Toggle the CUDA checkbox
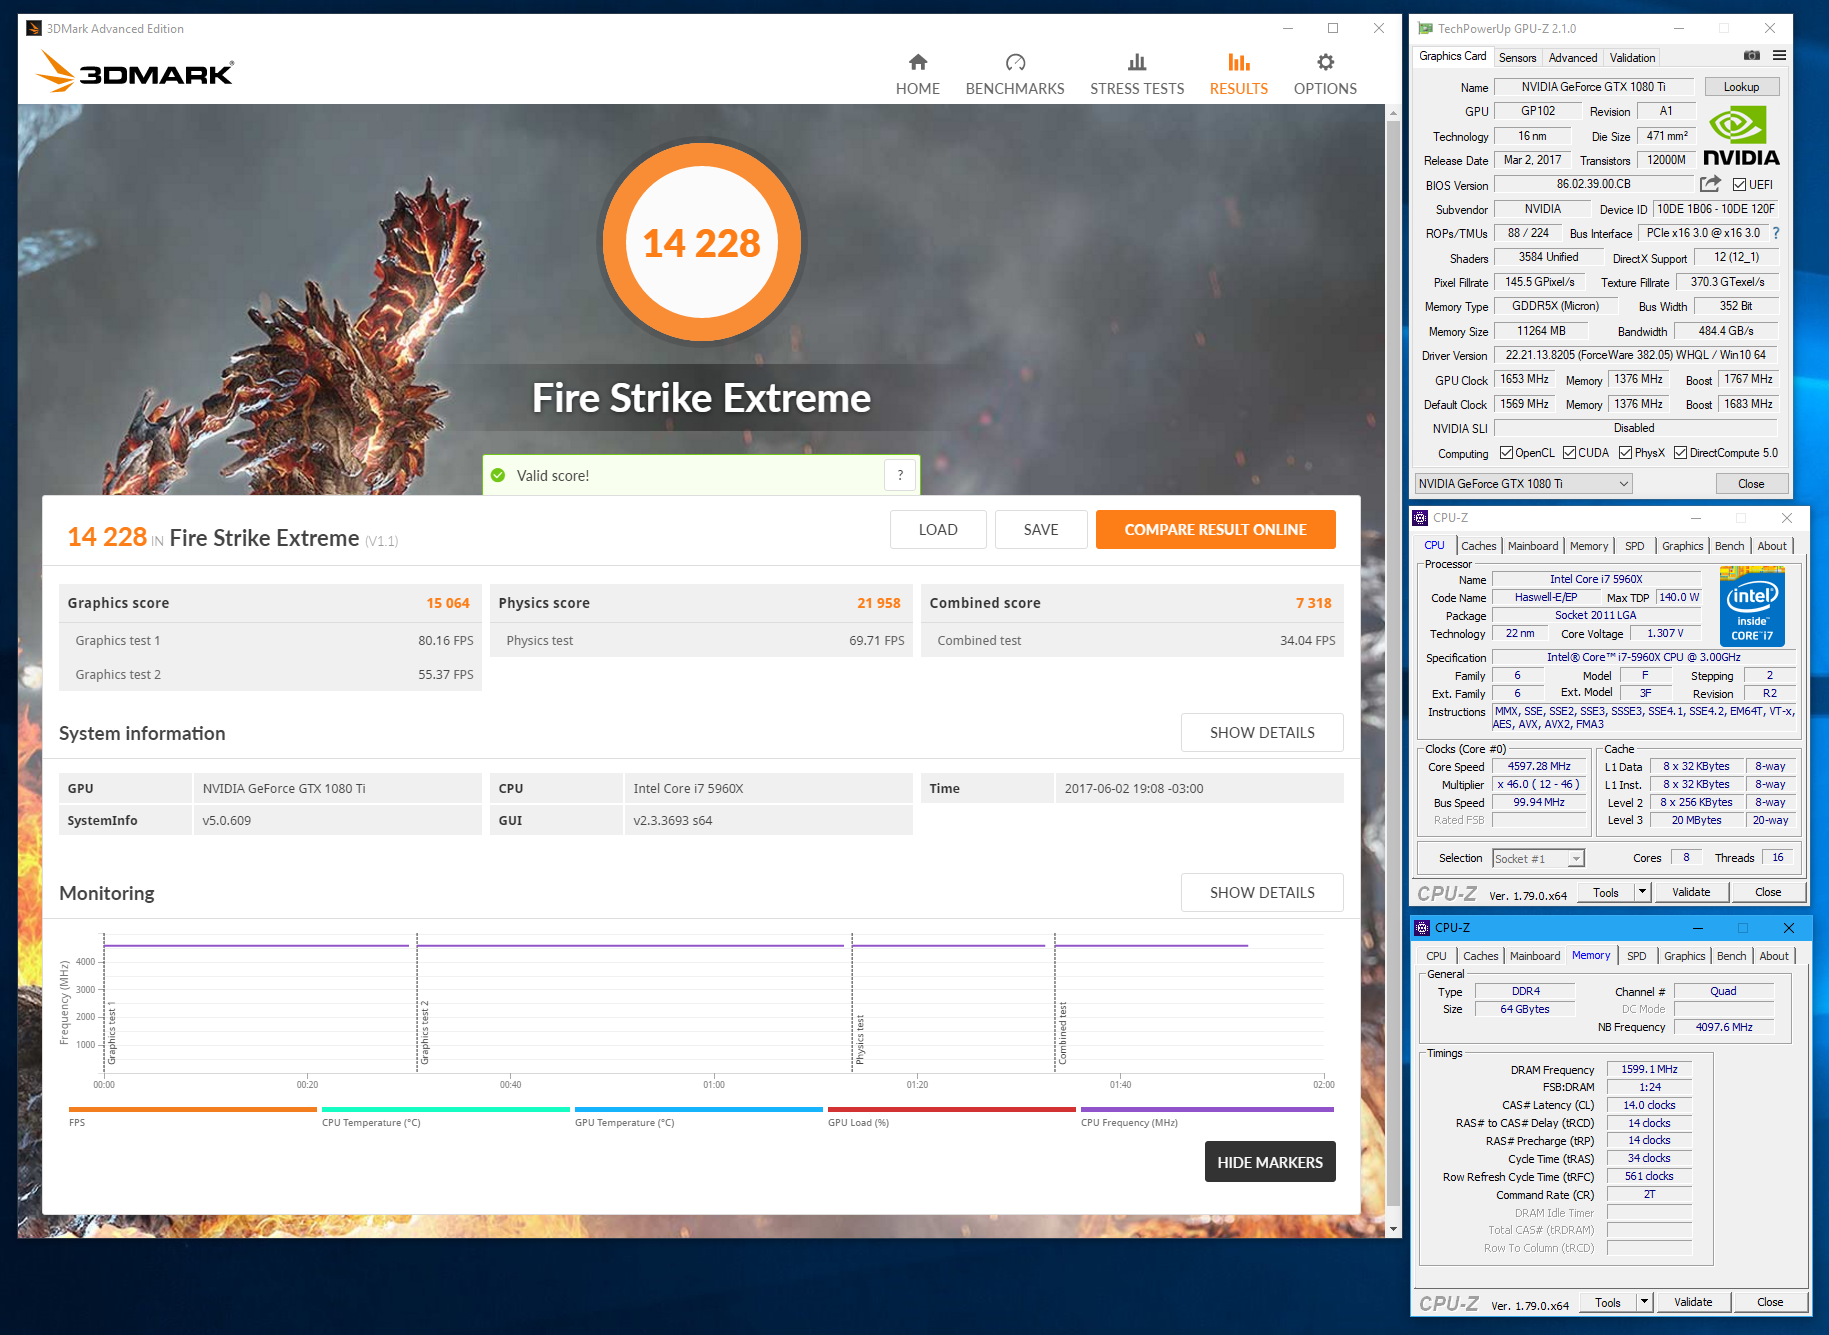 (x=1570, y=453)
